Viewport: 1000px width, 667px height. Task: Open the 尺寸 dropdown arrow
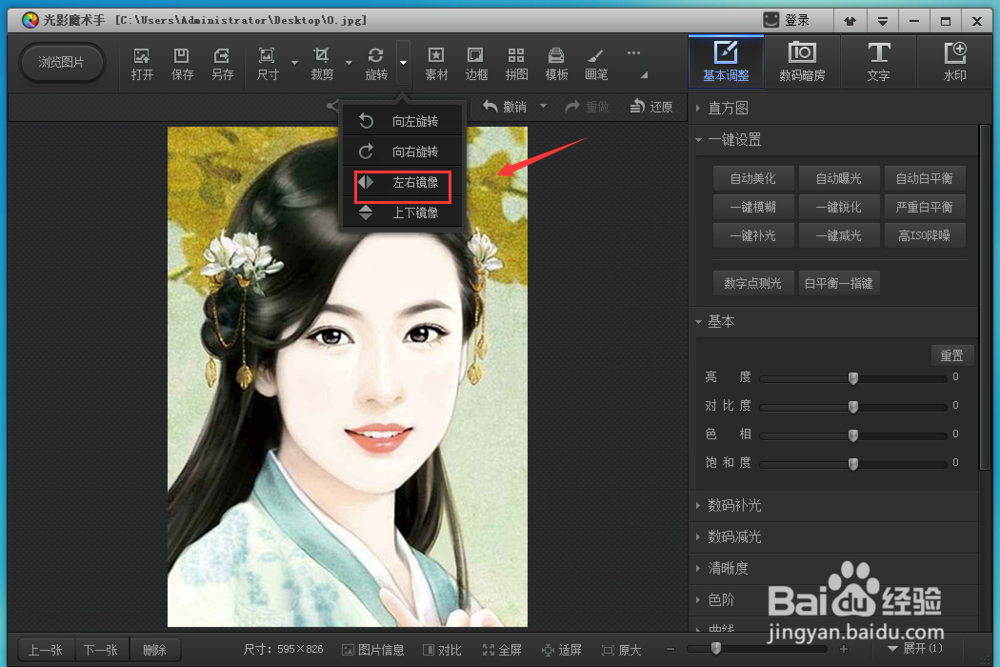click(x=294, y=62)
